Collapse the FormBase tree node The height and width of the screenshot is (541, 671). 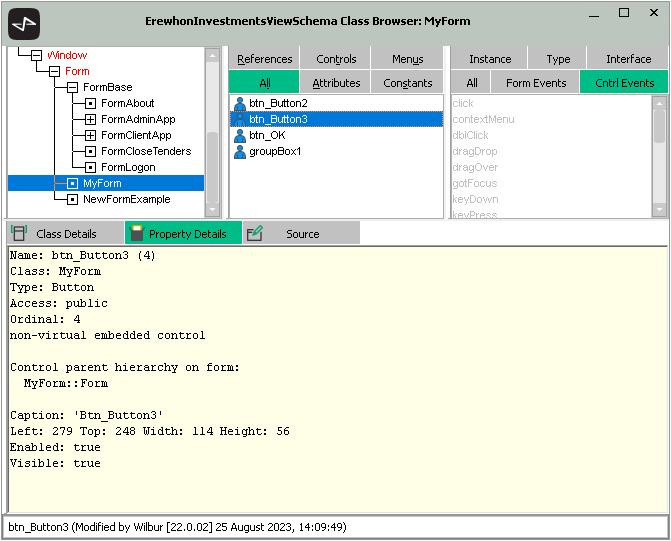(x=72, y=87)
